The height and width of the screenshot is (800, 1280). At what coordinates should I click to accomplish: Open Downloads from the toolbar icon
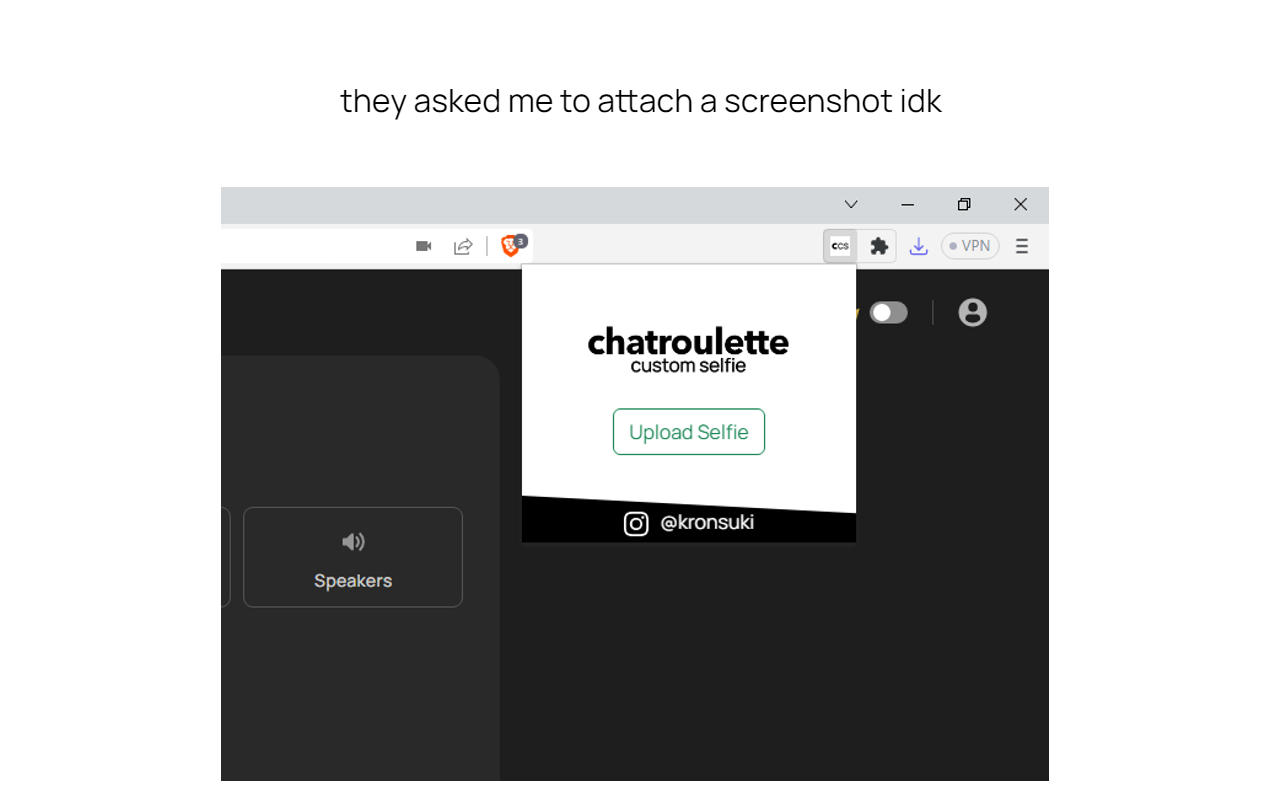pyautogui.click(x=918, y=245)
